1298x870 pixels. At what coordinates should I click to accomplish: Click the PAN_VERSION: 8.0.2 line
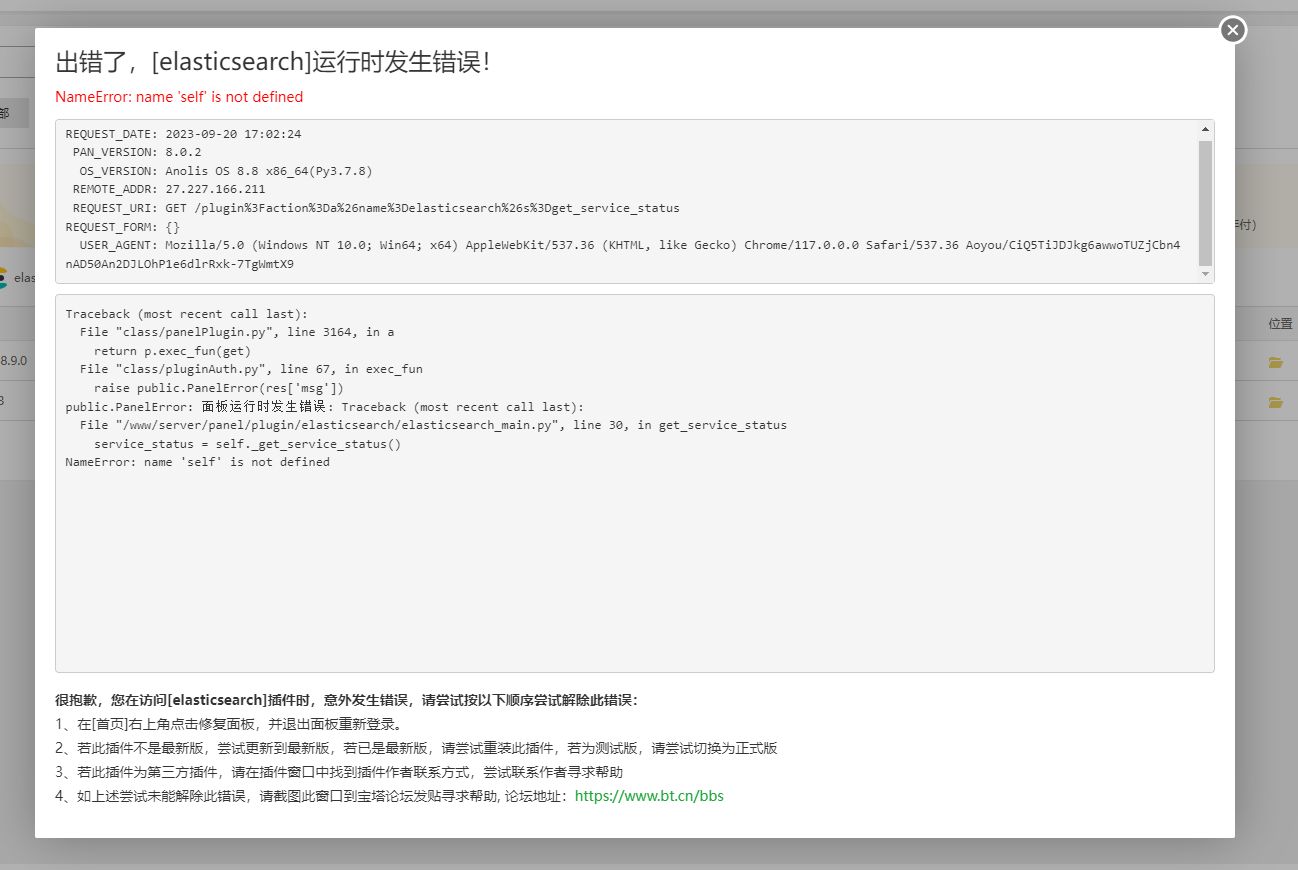137,152
